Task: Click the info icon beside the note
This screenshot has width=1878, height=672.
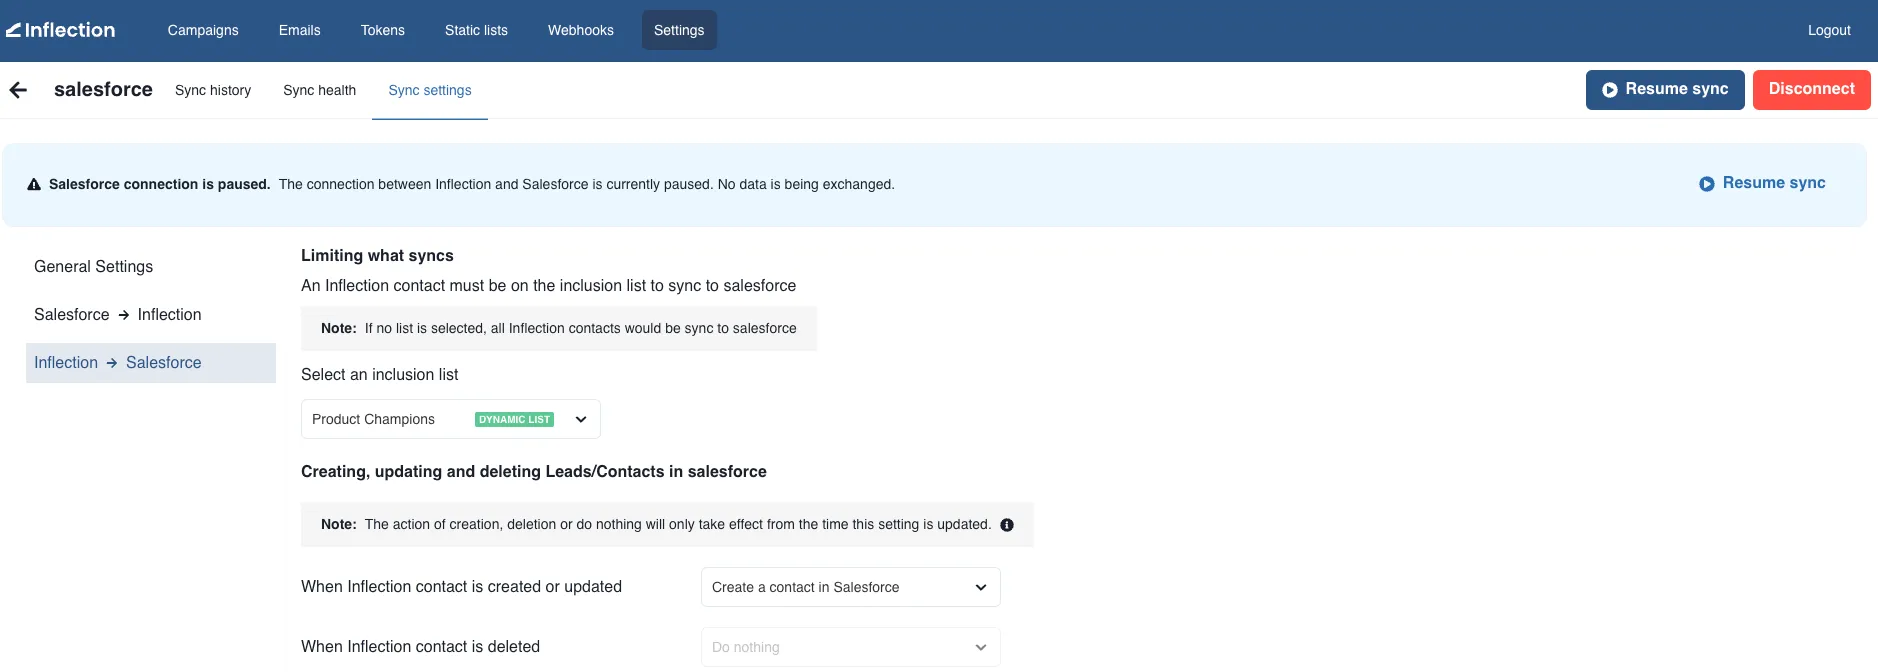Action: tap(1007, 525)
